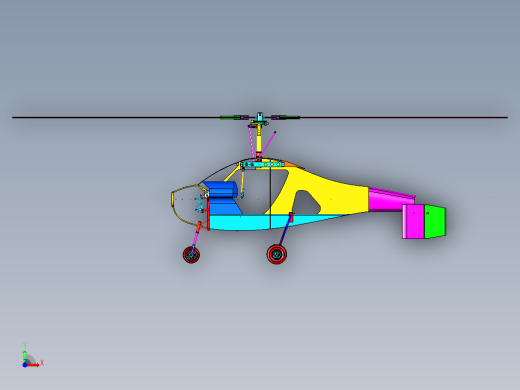Click the right main rotor blade
This screenshot has width=520, height=390.
[403, 117]
